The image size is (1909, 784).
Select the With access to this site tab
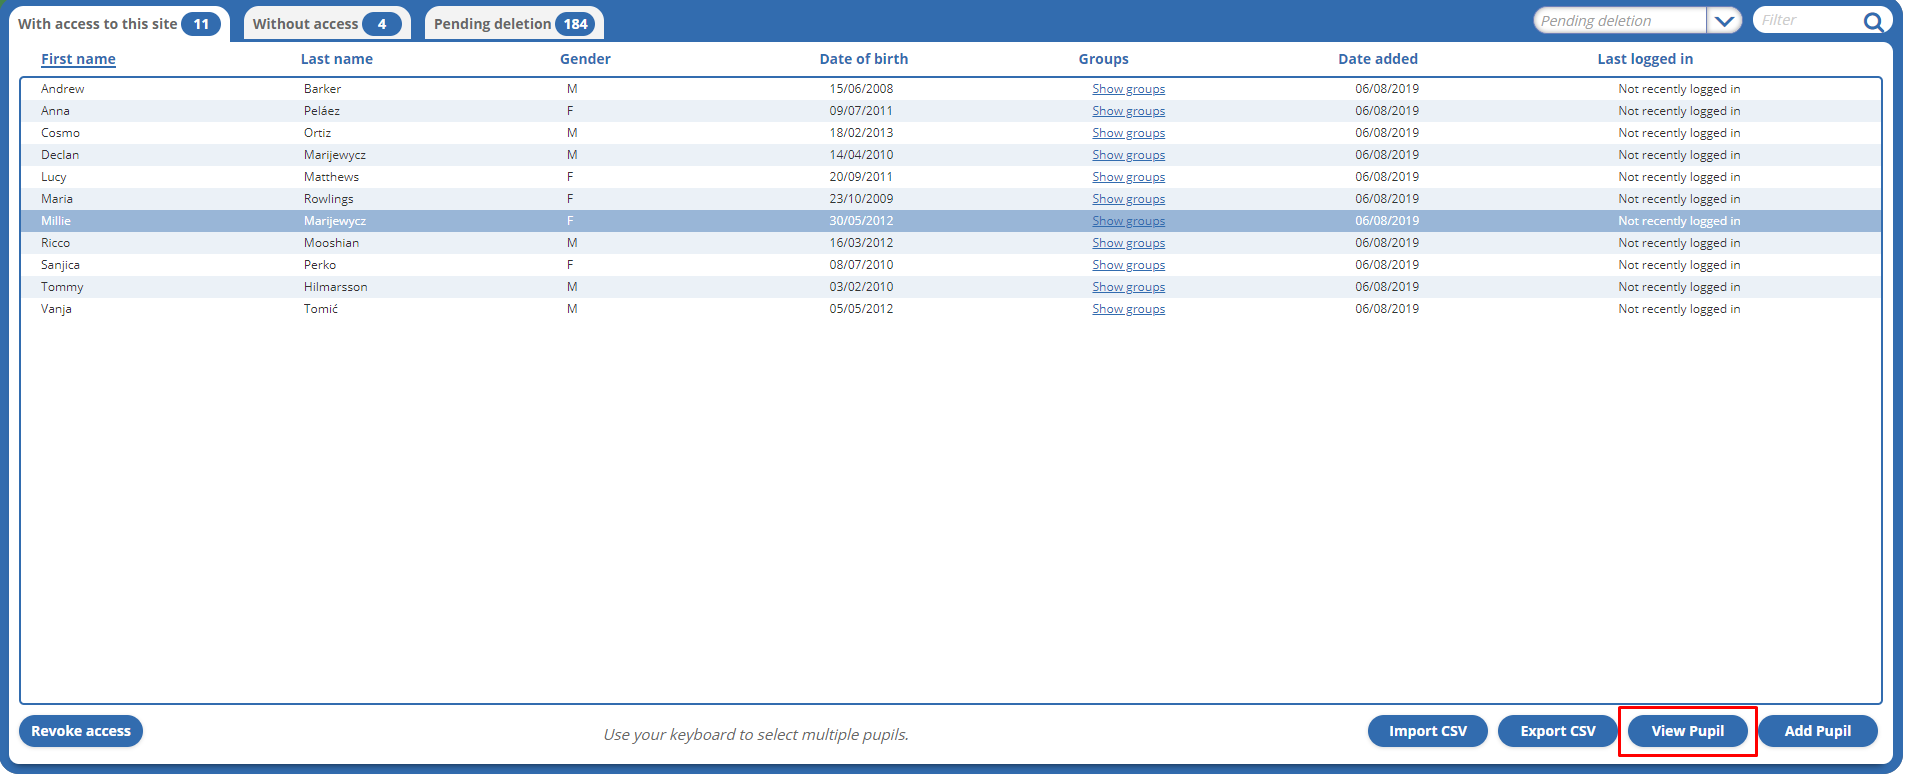[119, 24]
